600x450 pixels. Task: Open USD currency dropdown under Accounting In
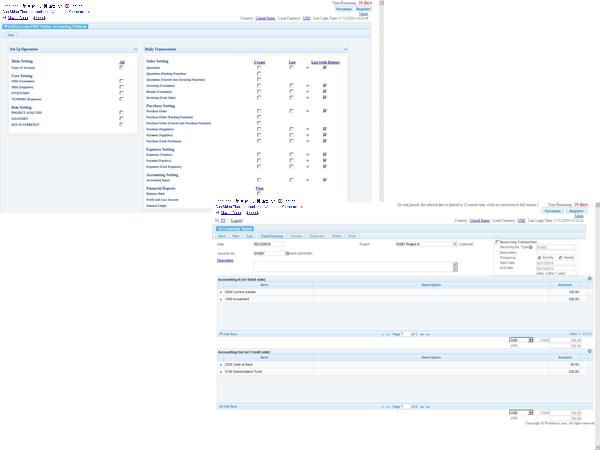(521, 340)
